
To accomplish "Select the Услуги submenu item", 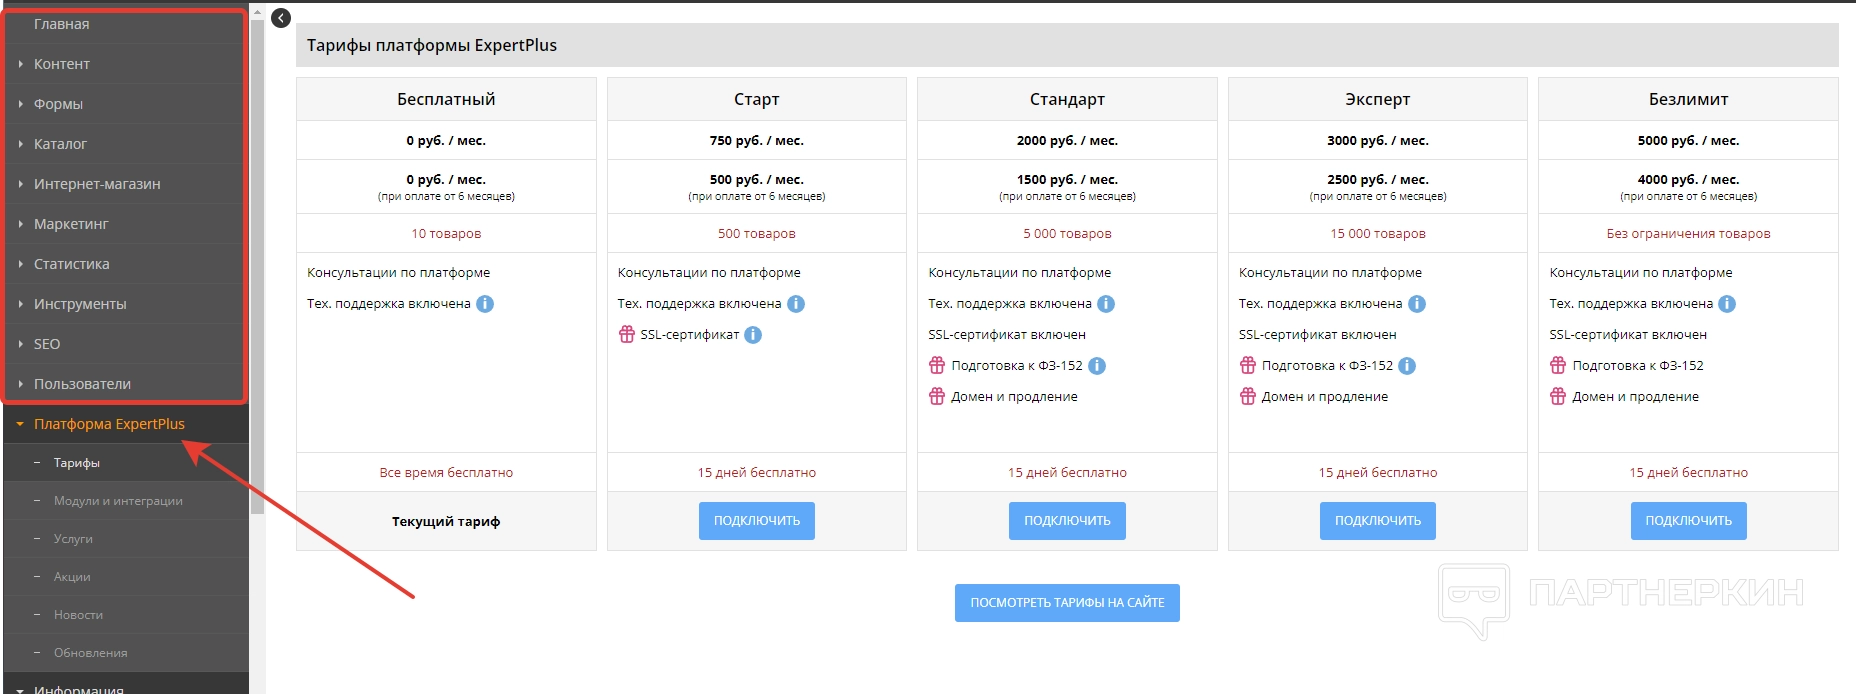I will click(x=73, y=539).
